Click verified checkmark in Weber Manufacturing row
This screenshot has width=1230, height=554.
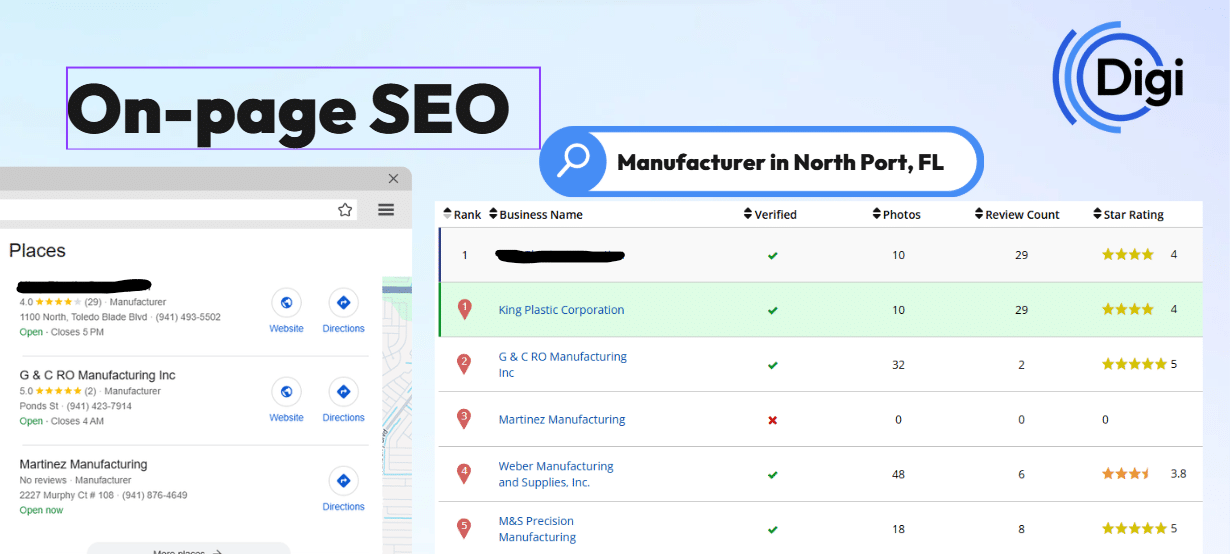[772, 475]
